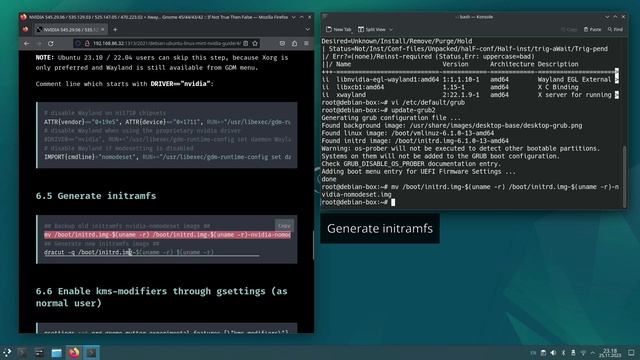Expand the Split View dropdown arrow
Screen dimensions: 640x360
(x=391, y=29)
